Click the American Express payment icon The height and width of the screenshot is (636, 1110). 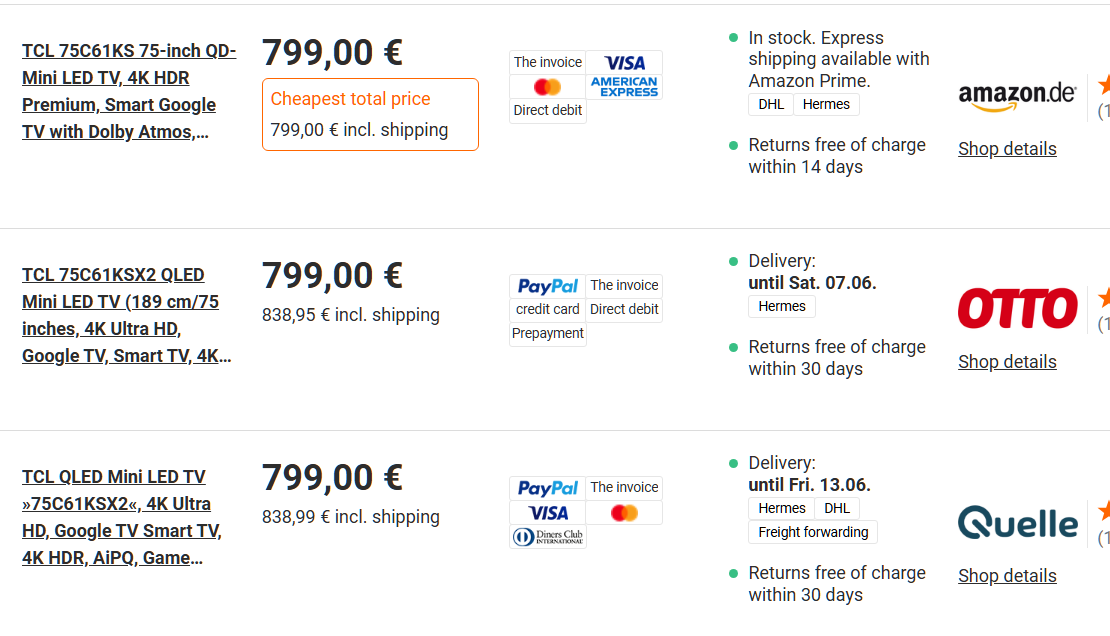[x=624, y=86]
